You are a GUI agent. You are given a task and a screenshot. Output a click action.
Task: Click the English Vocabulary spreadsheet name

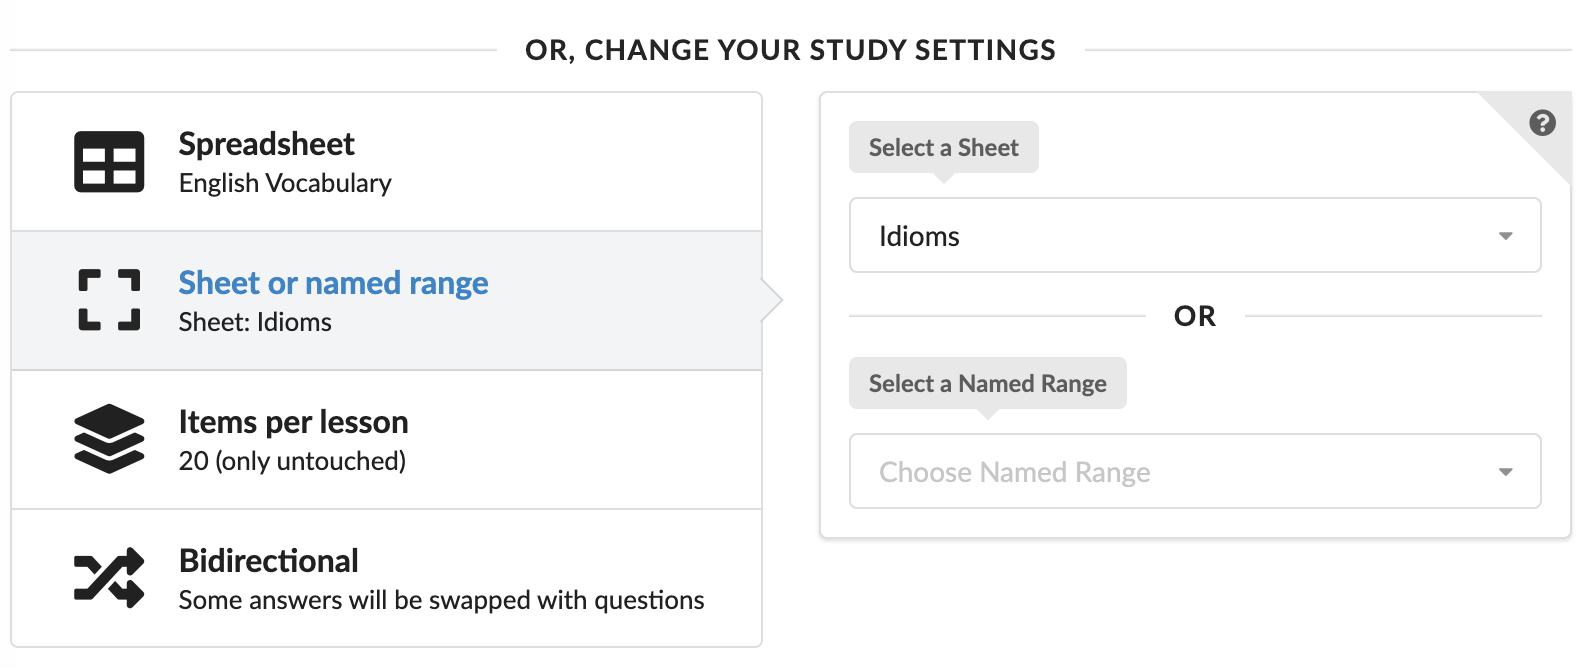point(285,184)
